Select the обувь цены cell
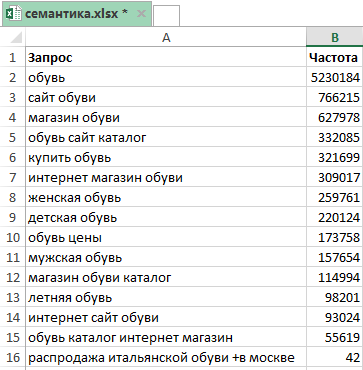Screen dimensions: 363x370 (x=166, y=237)
